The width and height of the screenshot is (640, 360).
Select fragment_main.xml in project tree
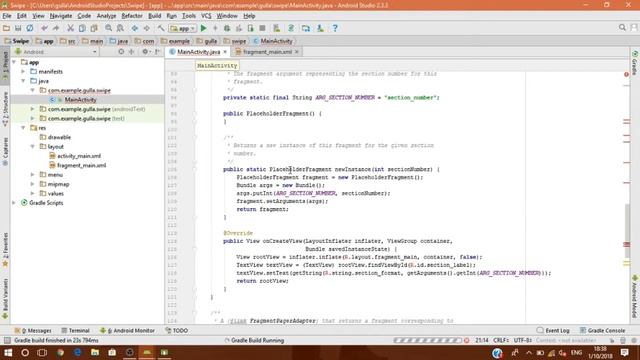[x=82, y=165]
